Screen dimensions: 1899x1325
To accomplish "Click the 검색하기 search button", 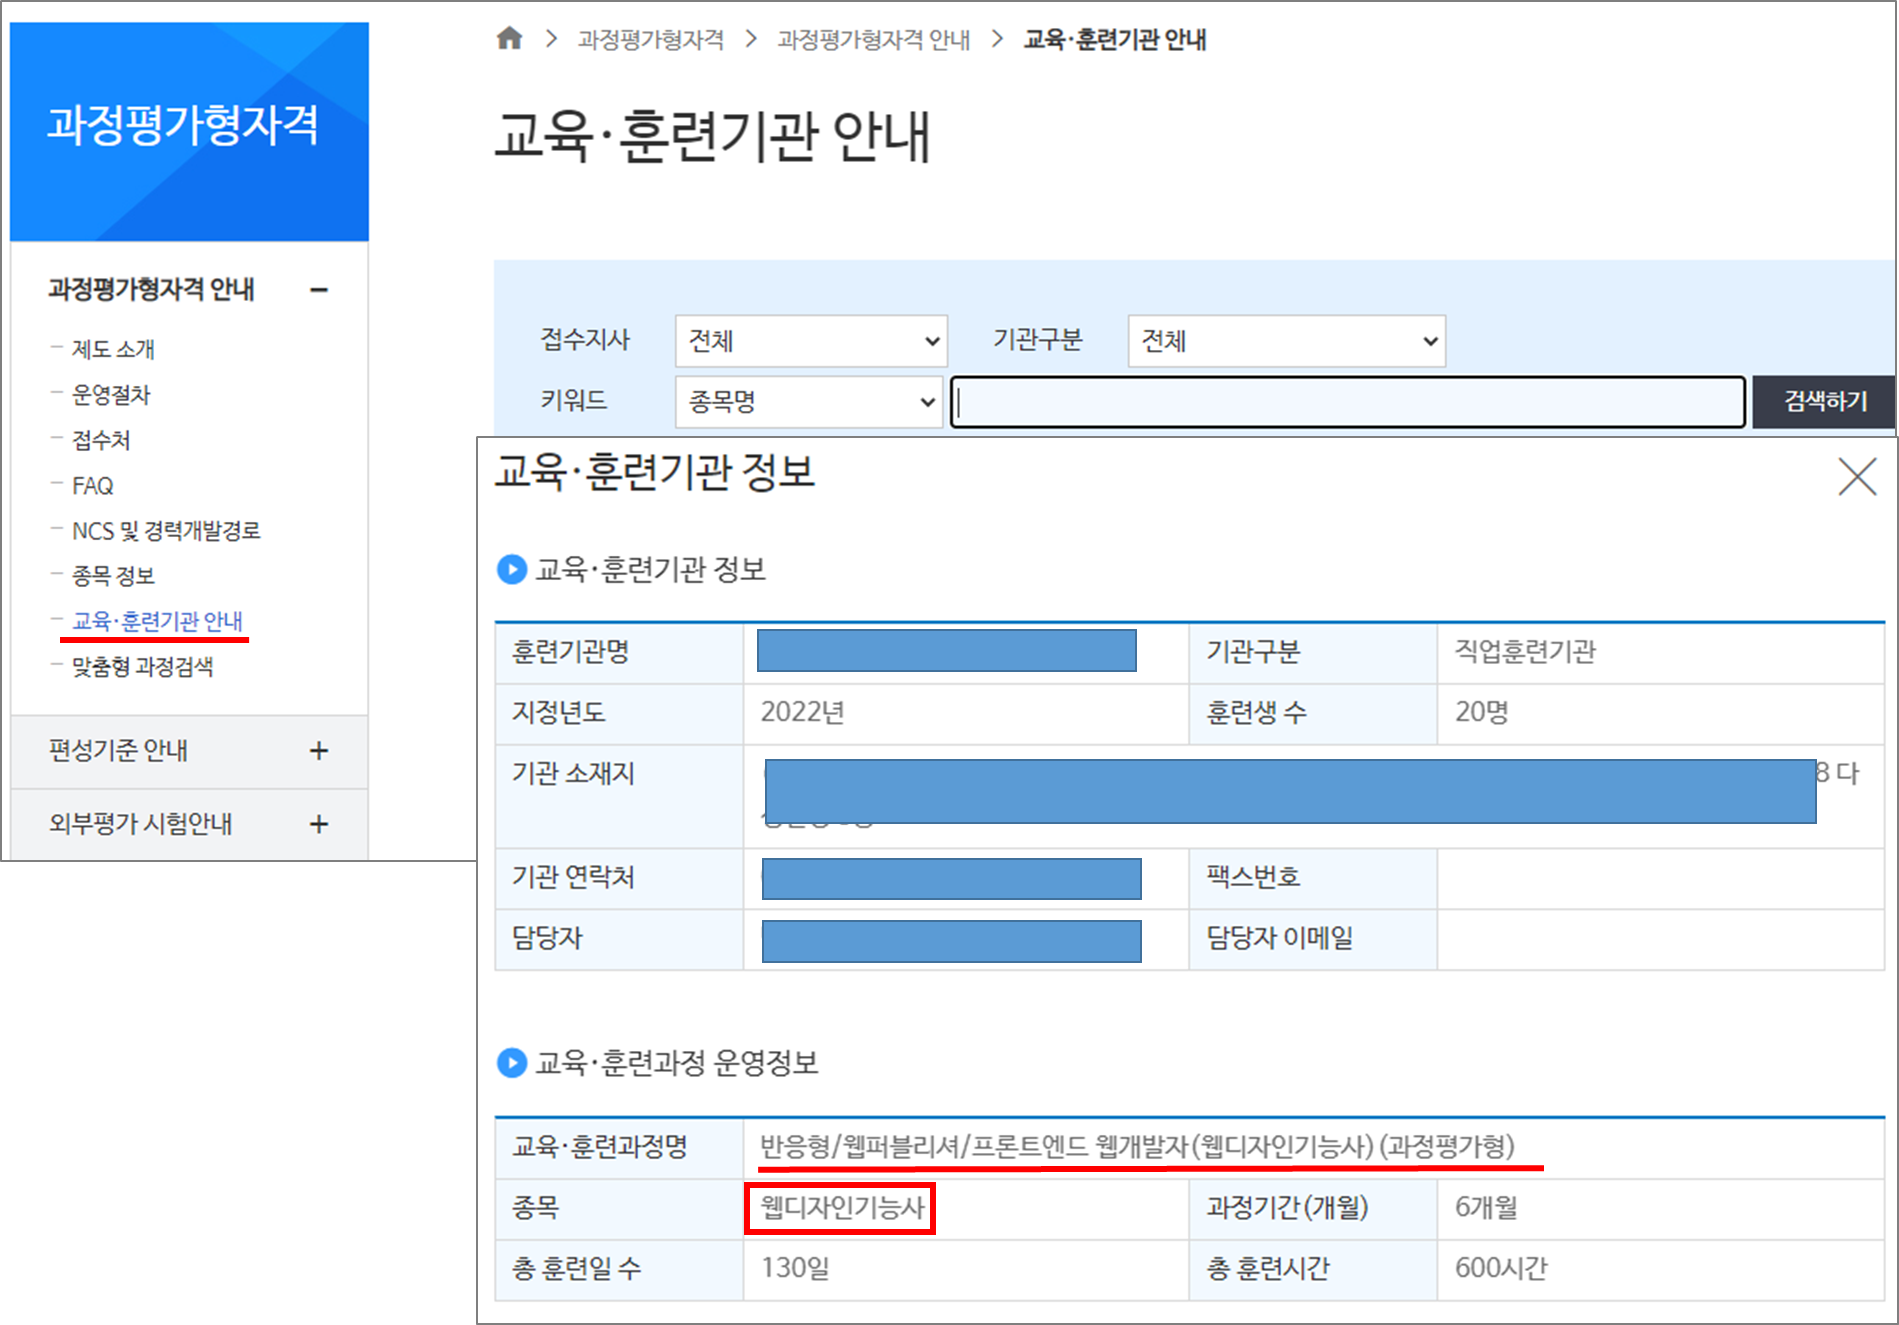I will click(1825, 402).
